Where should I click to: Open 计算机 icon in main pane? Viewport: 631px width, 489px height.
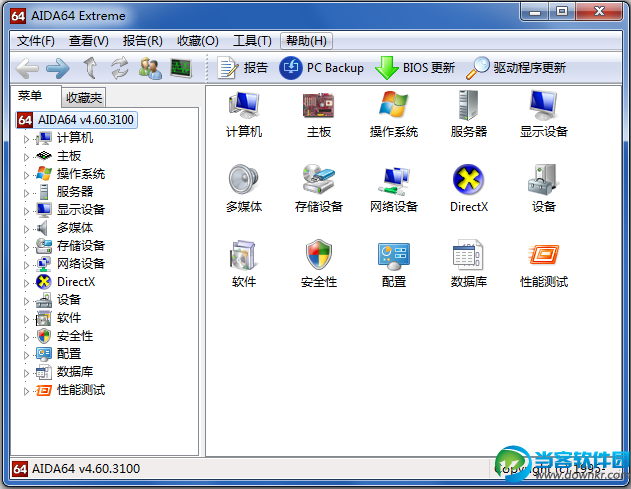[244, 115]
